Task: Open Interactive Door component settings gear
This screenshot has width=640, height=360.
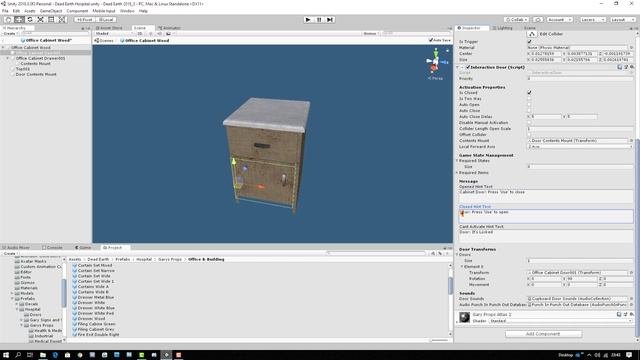Action: (631, 67)
